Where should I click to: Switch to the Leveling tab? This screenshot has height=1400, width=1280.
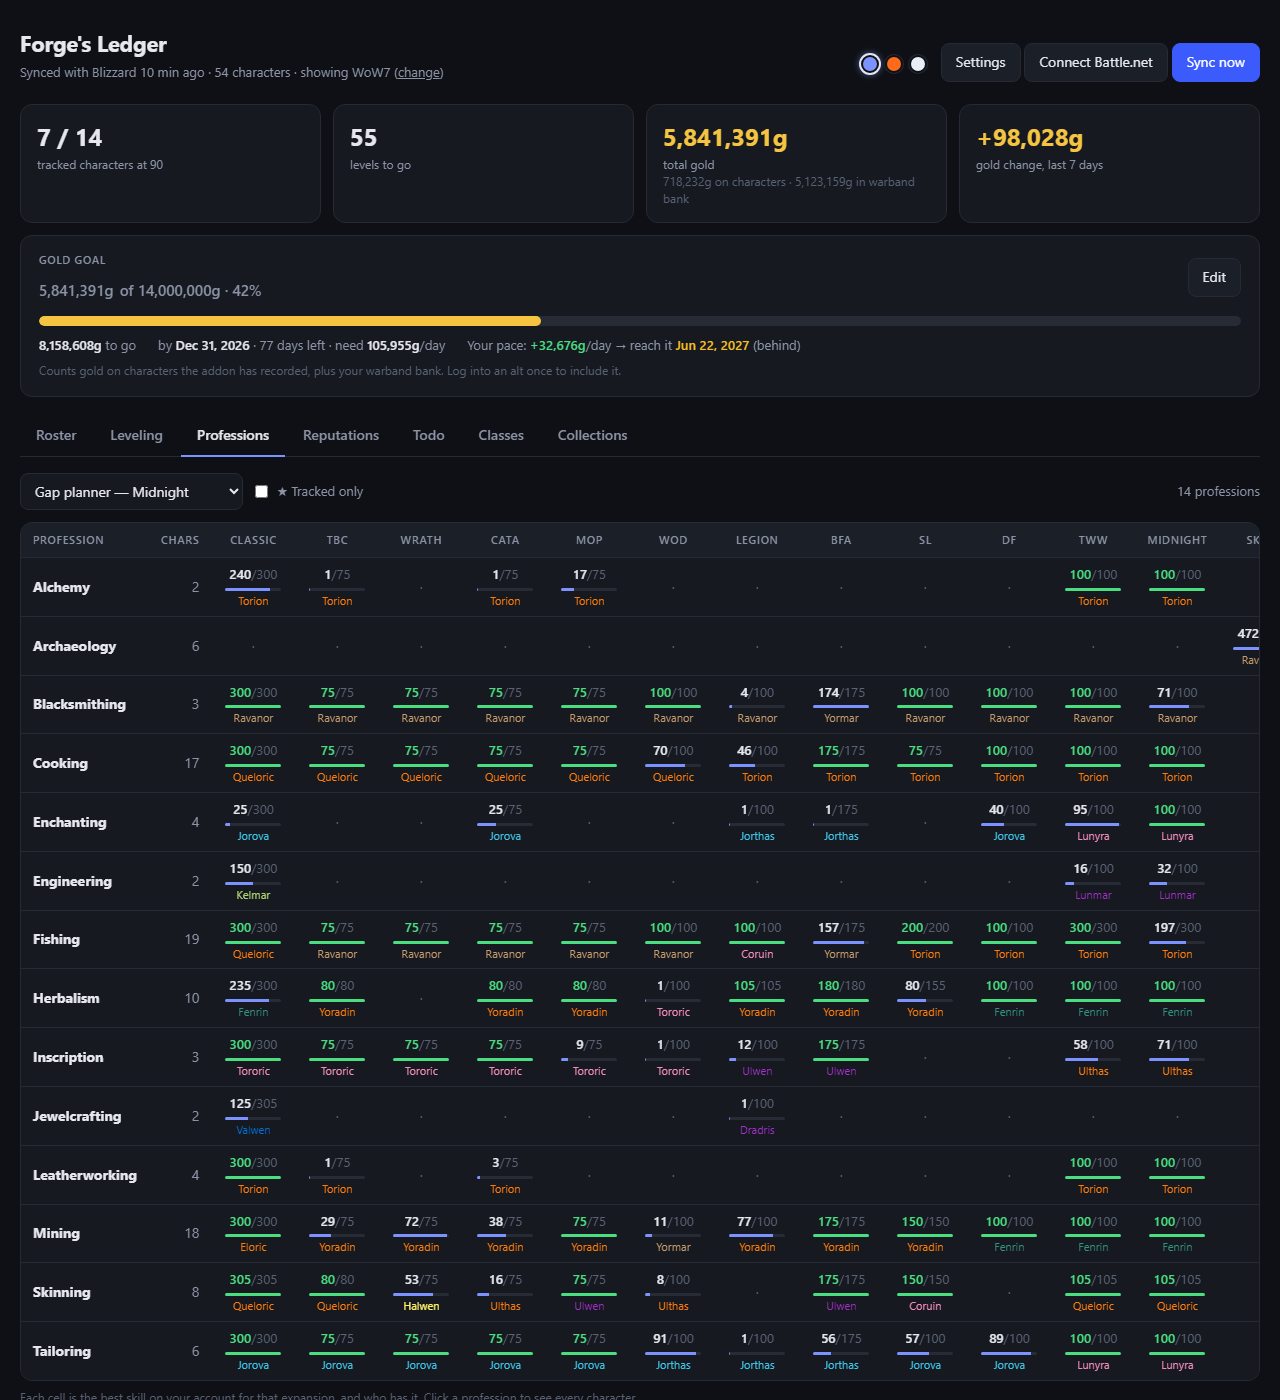[136, 435]
